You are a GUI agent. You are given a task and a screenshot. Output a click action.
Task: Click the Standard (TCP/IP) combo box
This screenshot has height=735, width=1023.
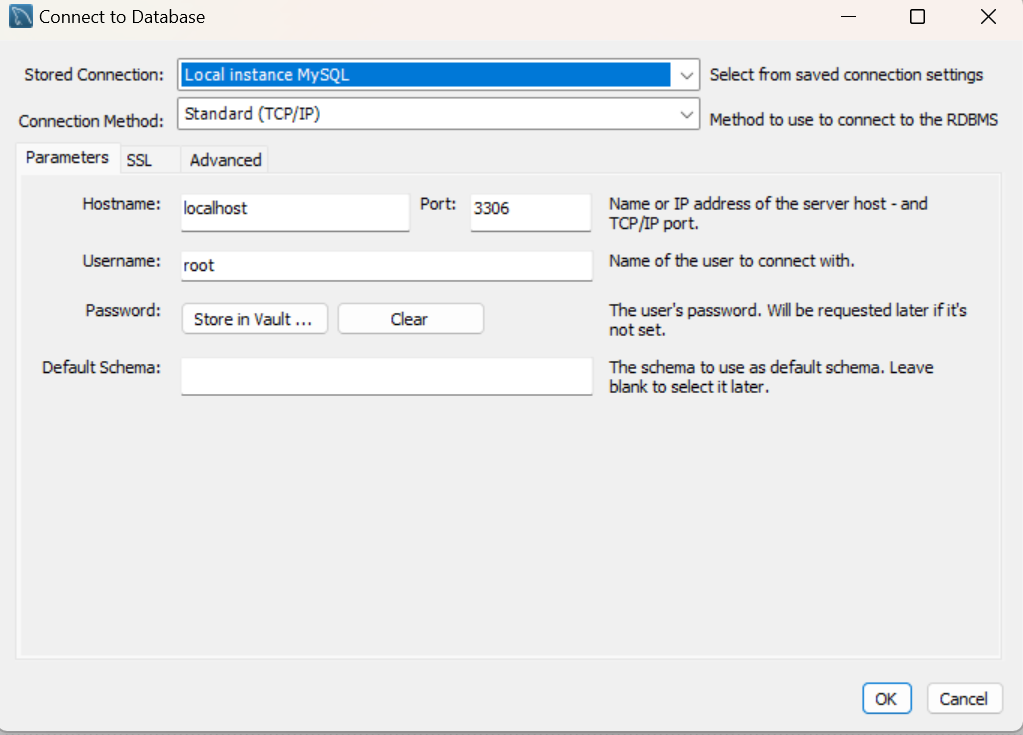pos(438,114)
